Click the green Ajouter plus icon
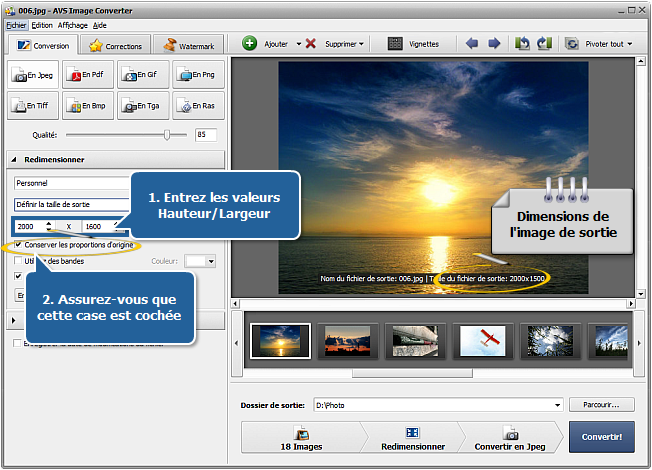 pyautogui.click(x=250, y=44)
